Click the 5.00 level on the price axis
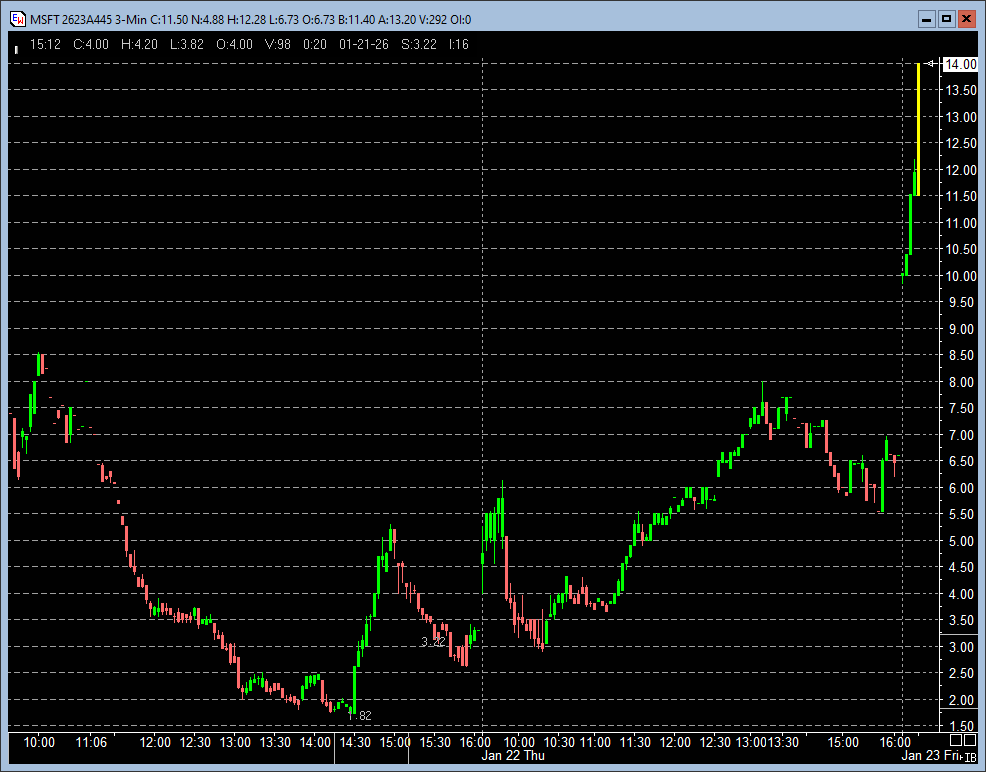986x772 pixels. pyautogui.click(x=961, y=541)
